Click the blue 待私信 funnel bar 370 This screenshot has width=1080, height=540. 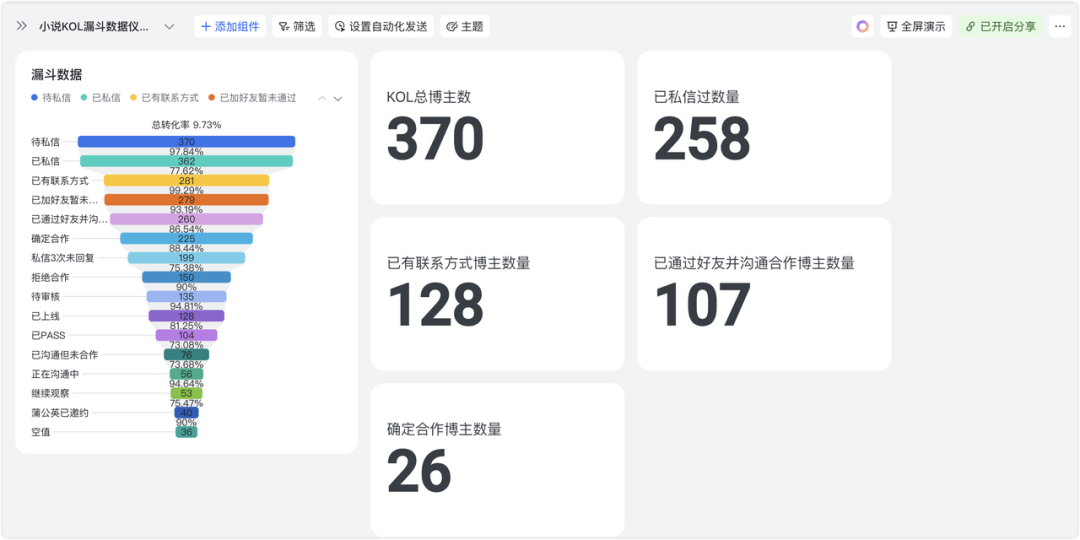pos(186,142)
